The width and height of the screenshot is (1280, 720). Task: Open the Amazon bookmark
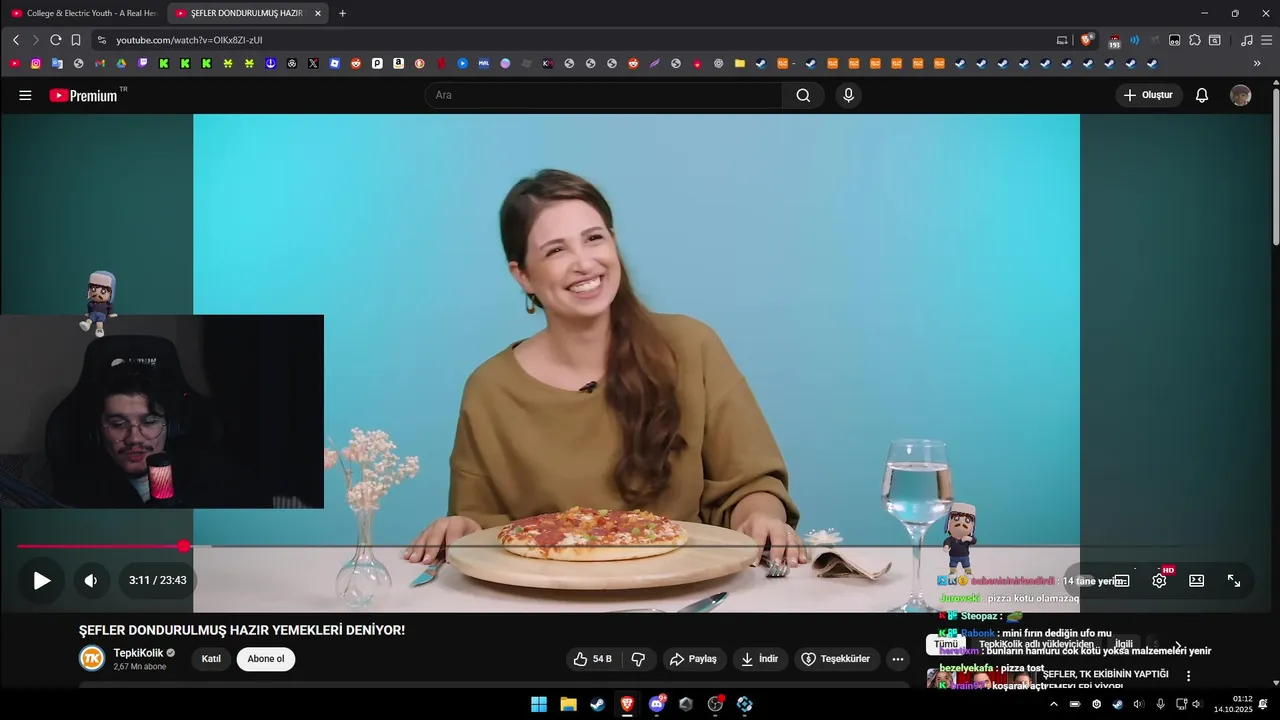(398, 63)
